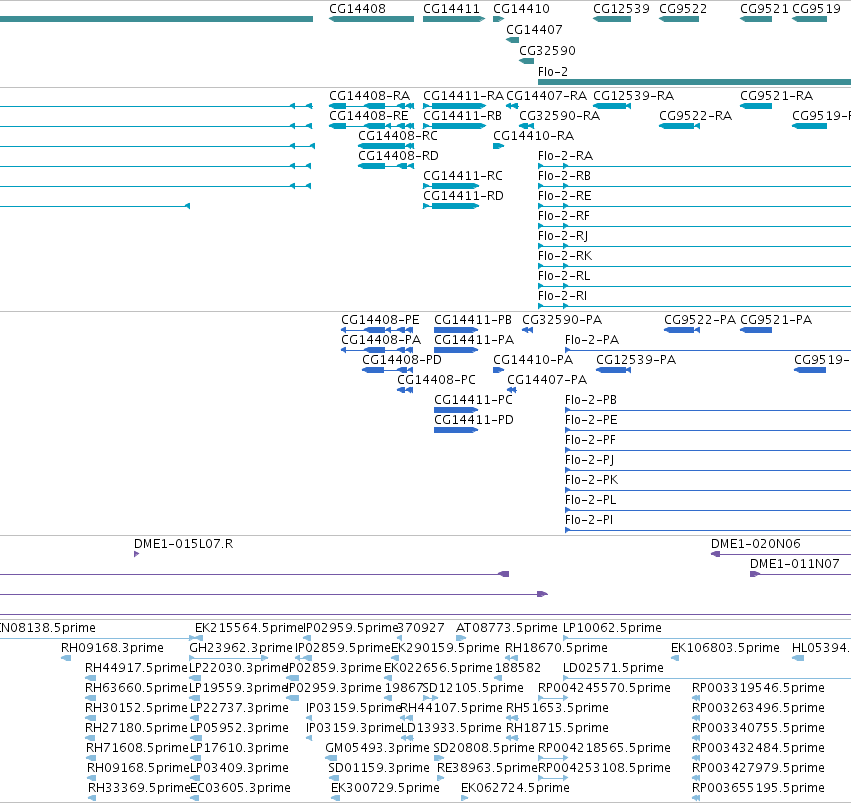Select transcript CG14411-RD
This screenshot has width=851, height=803.
[463, 196]
